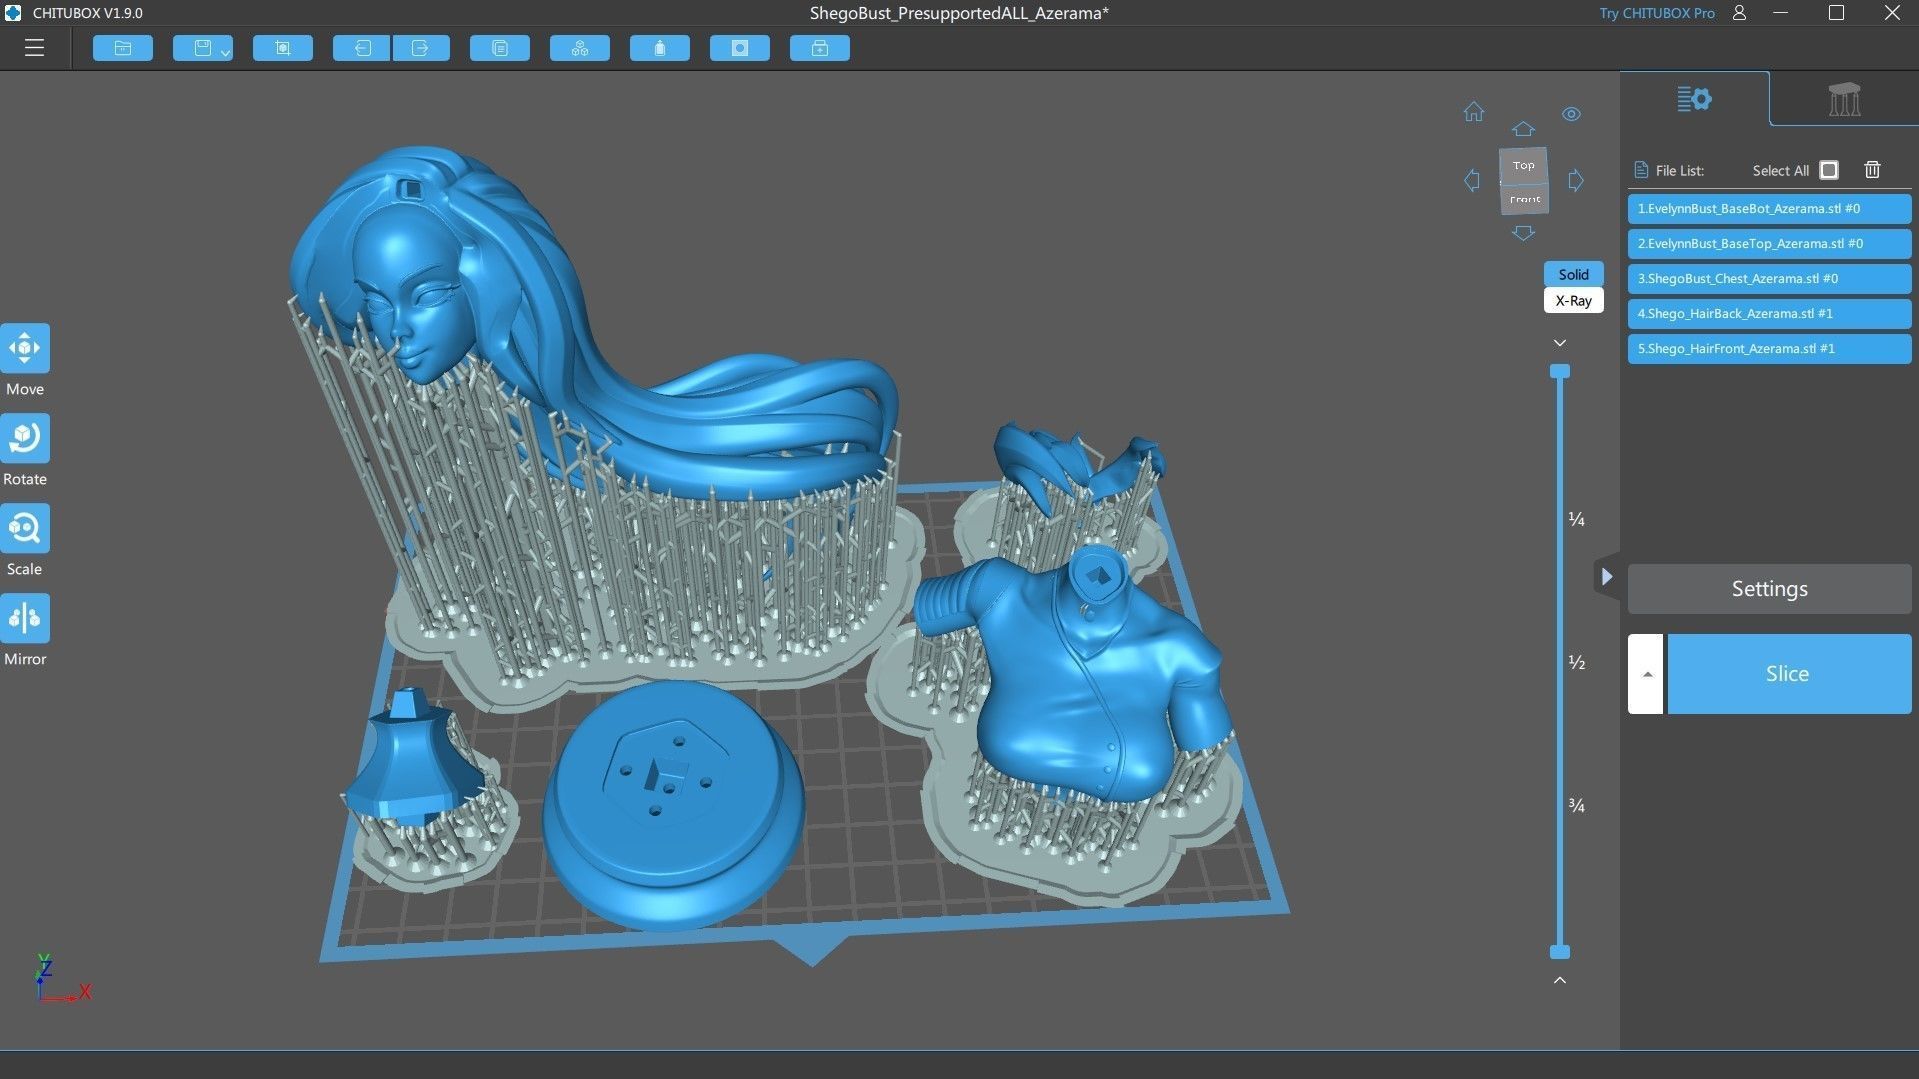This screenshot has height=1079, width=1919.
Task: Click the top handle of layer slider
Action: pos(1560,371)
